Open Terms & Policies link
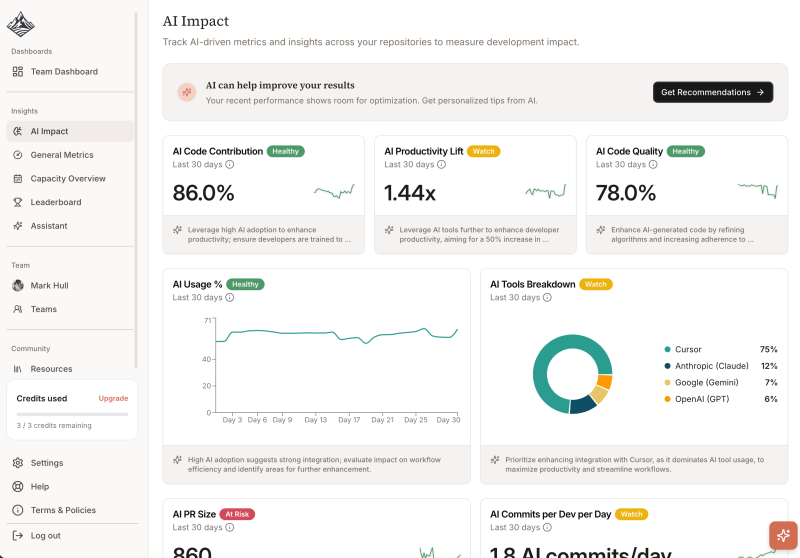 click(70, 510)
